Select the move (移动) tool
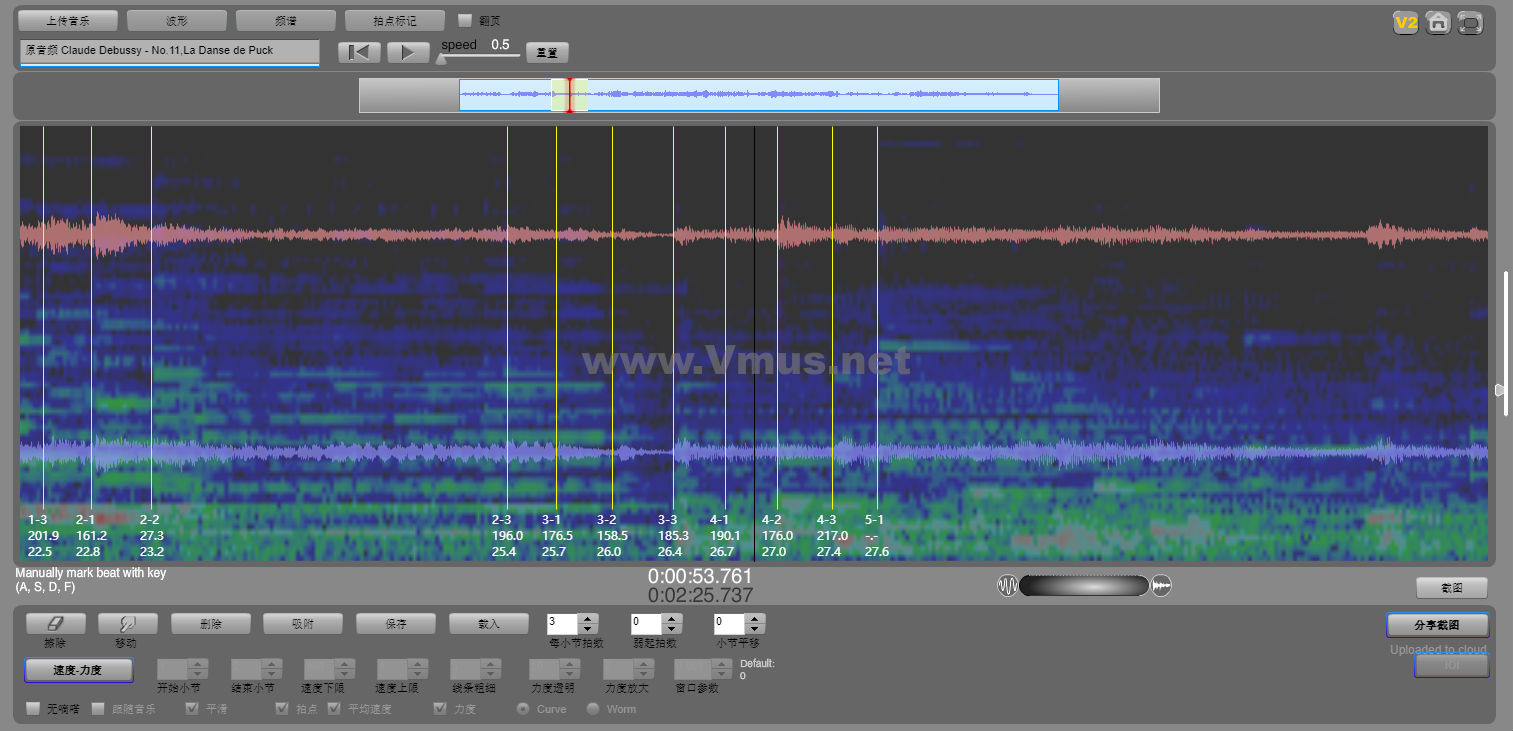1513x731 pixels. coord(127,623)
